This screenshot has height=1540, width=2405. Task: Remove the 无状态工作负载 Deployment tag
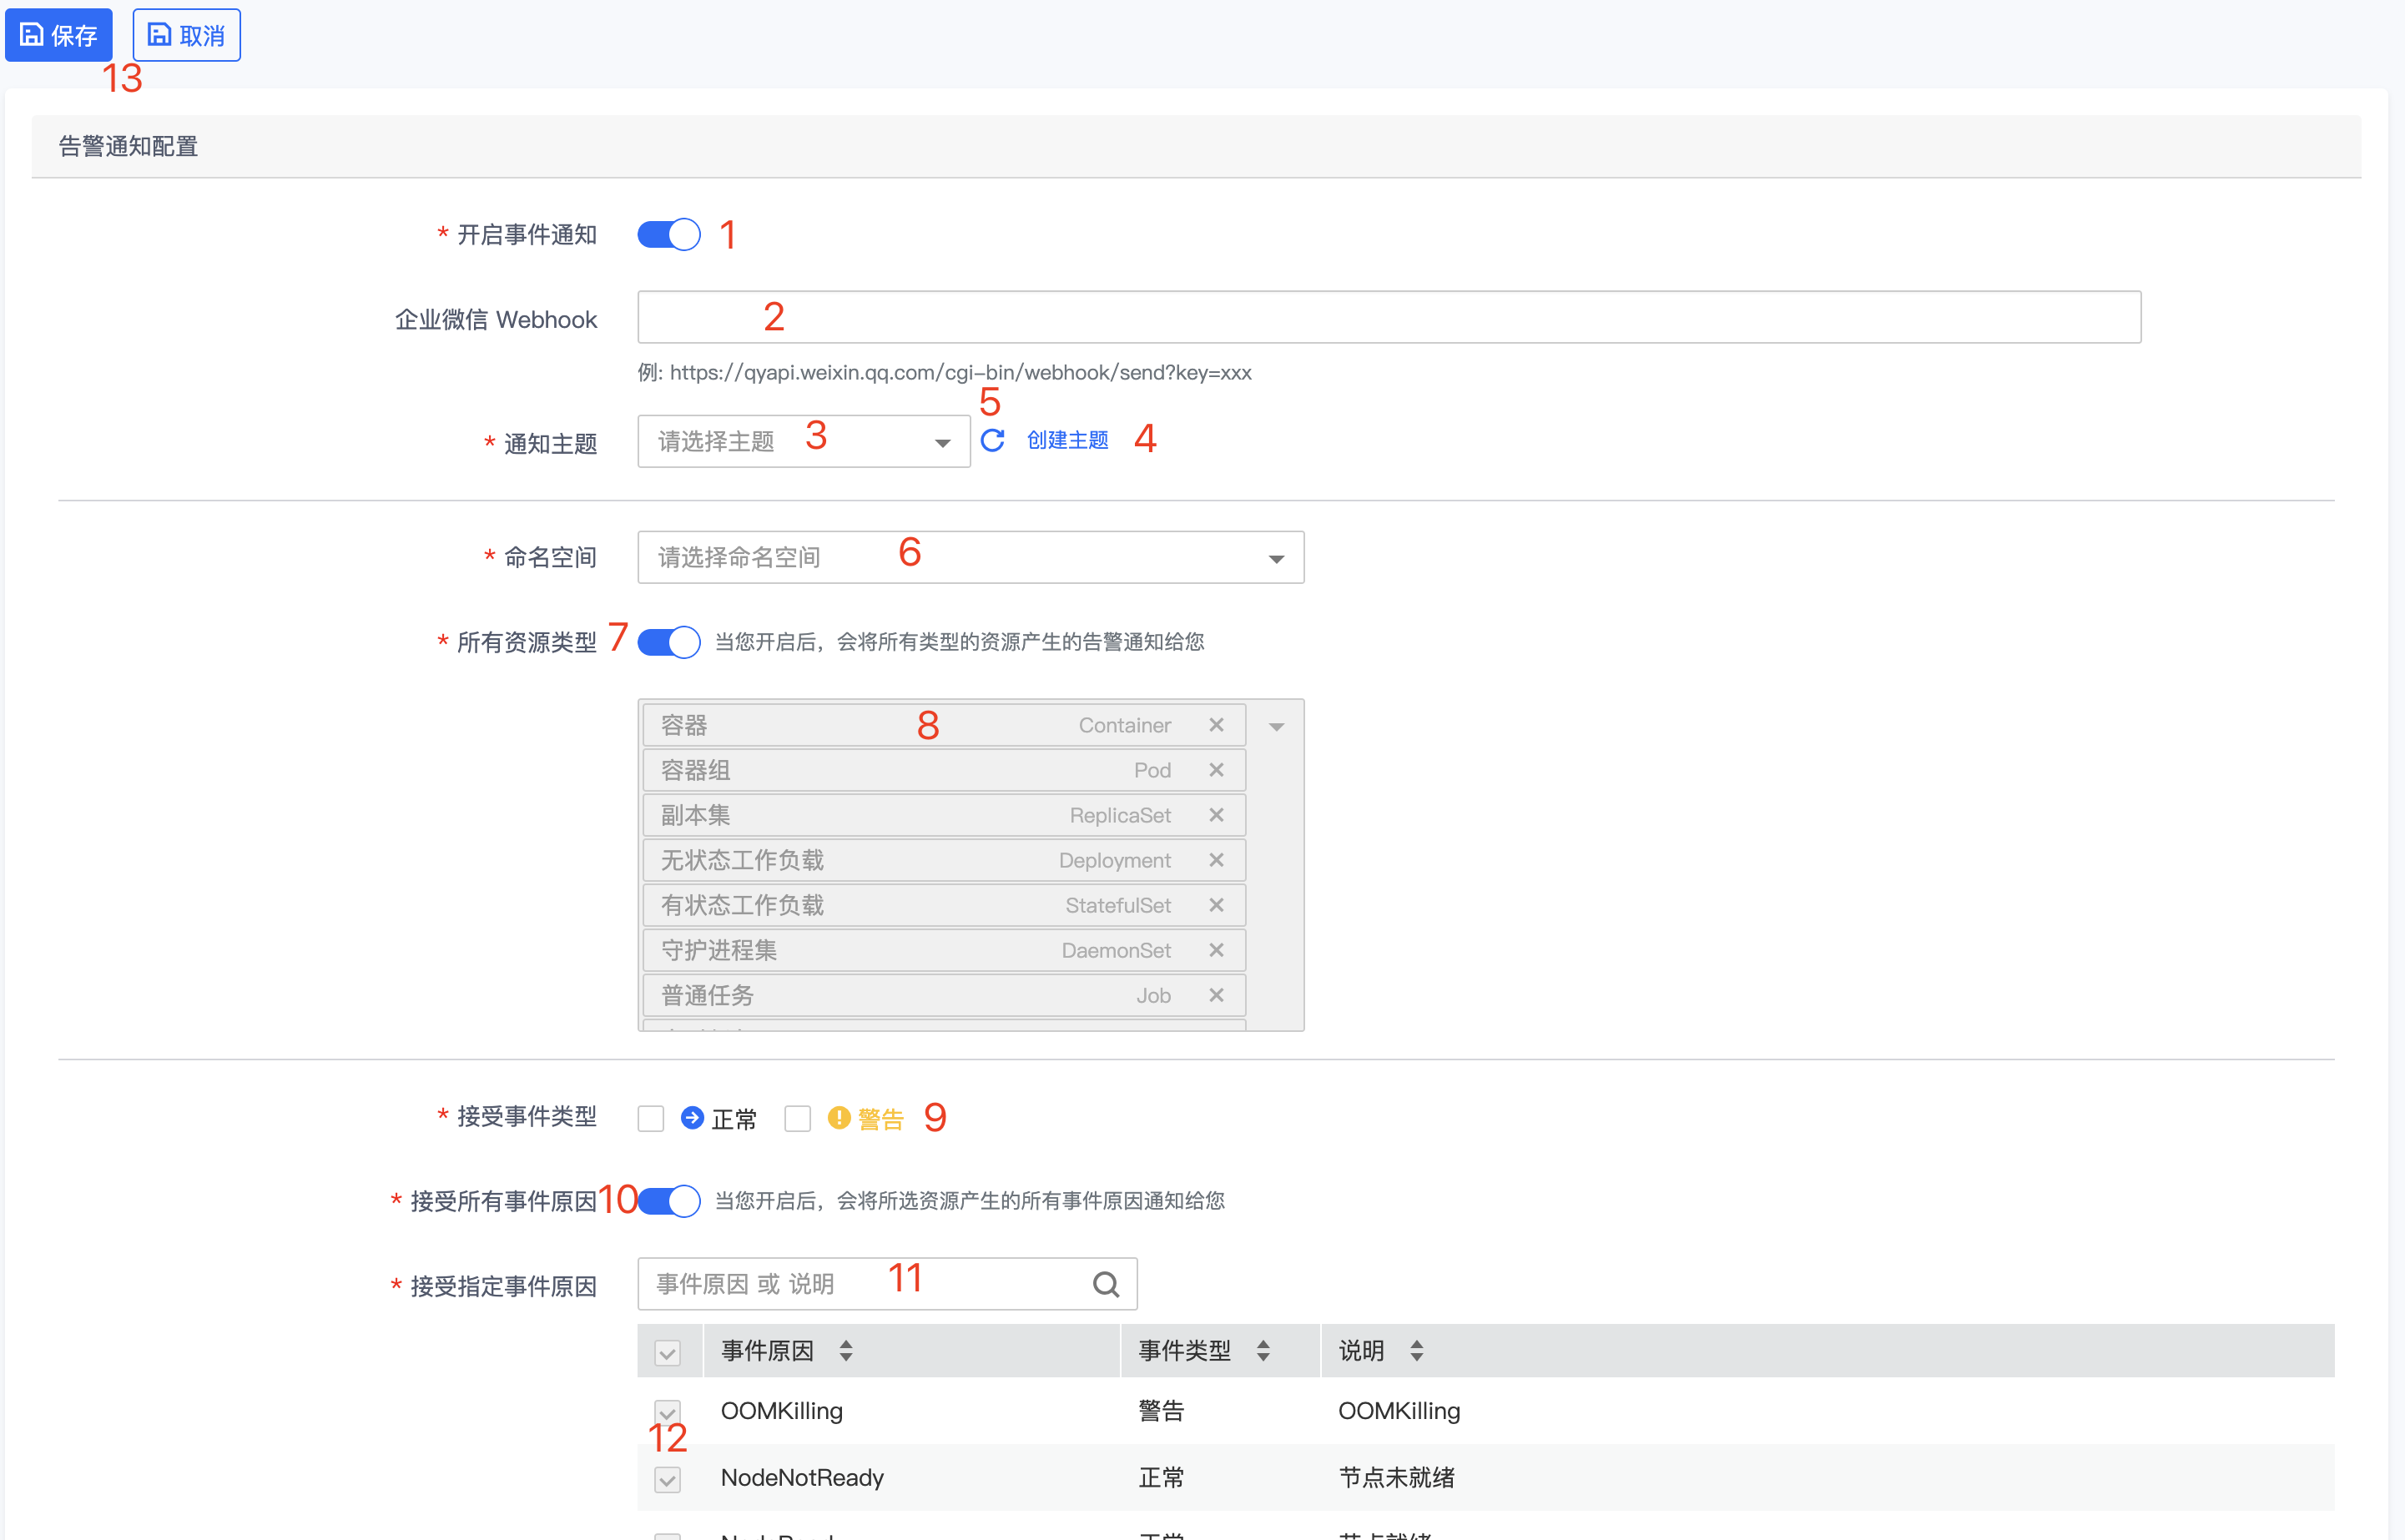pos(1216,860)
